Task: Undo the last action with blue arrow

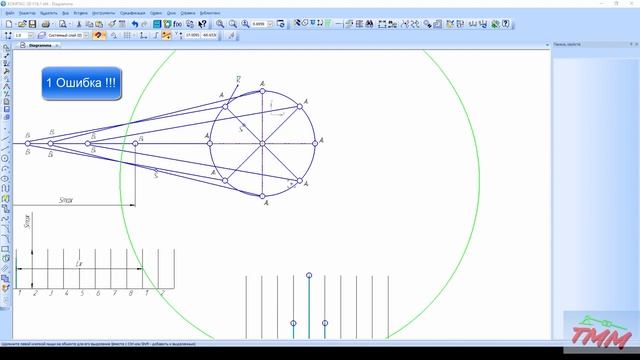Action: coord(135,24)
